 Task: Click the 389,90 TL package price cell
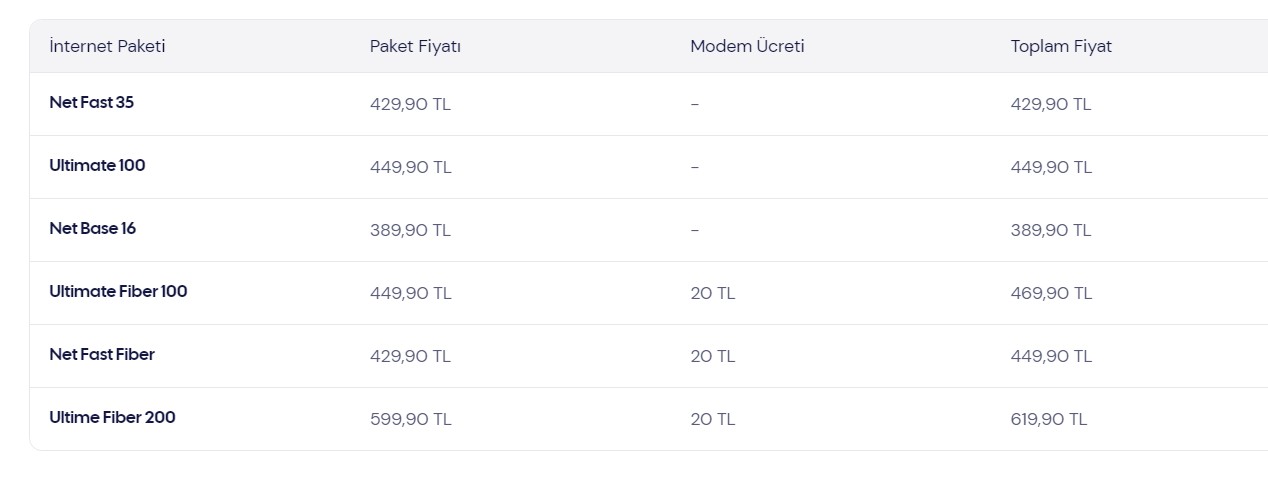pos(410,230)
